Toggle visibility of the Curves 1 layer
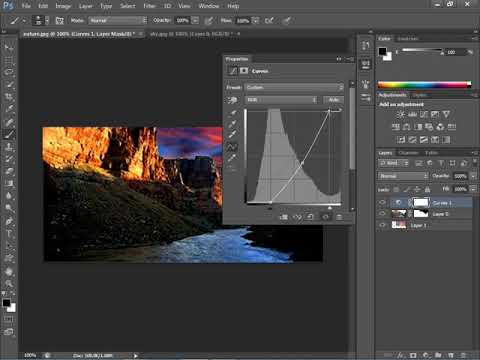 pyautogui.click(x=383, y=202)
